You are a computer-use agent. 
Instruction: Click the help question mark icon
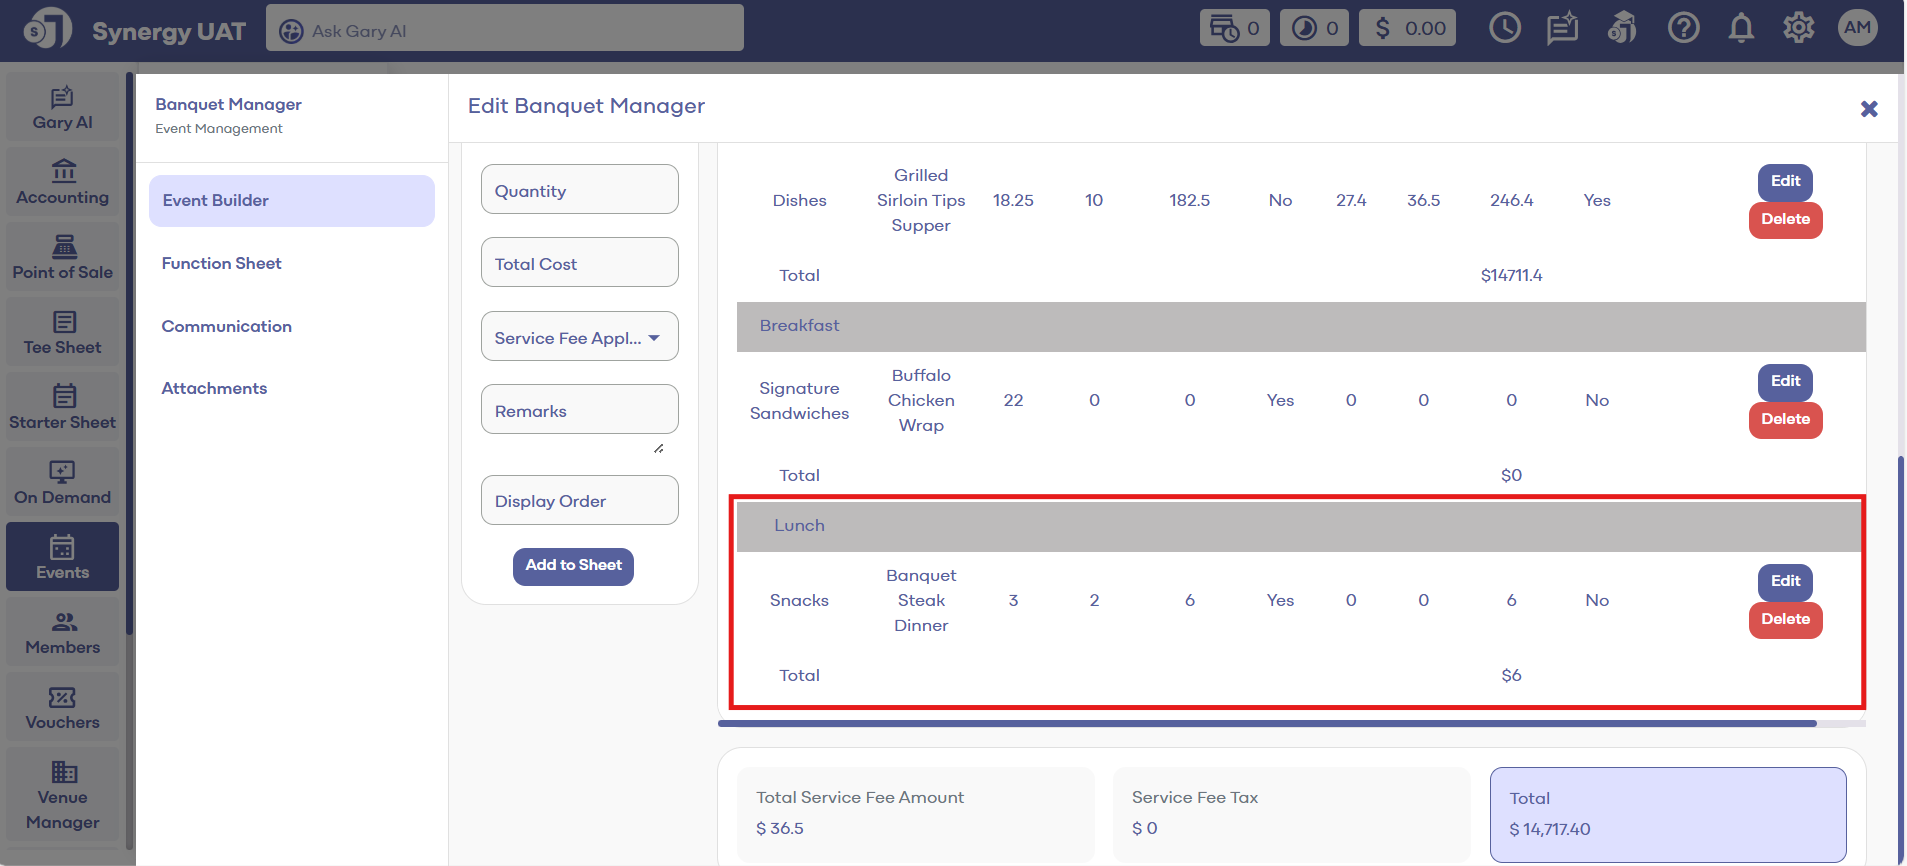click(1683, 29)
